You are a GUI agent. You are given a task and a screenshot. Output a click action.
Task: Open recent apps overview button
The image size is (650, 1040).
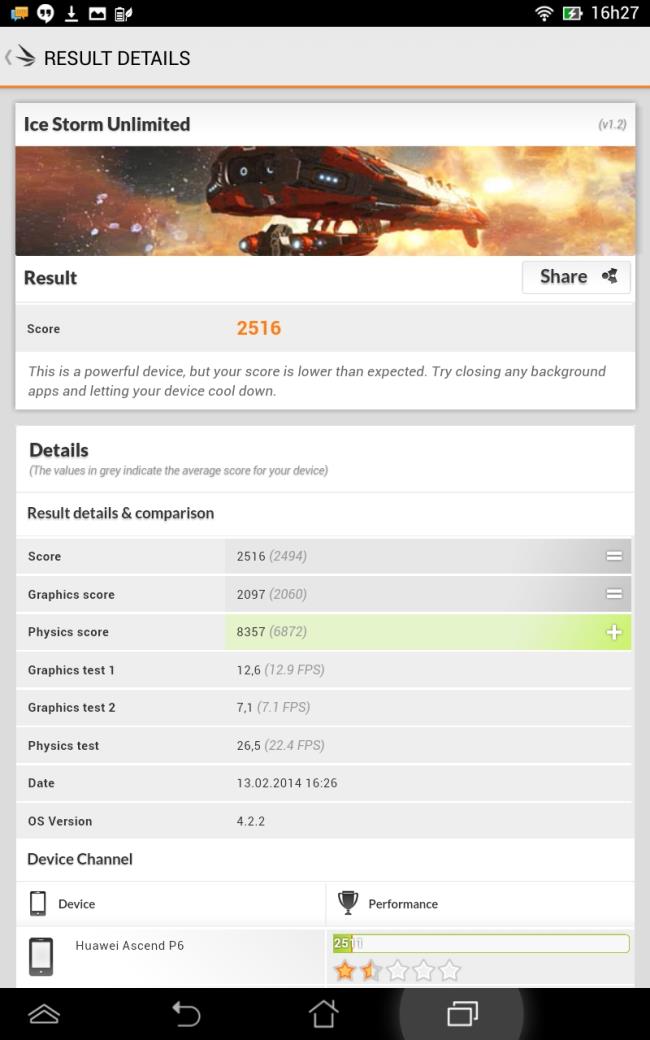tap(462, 1013)
